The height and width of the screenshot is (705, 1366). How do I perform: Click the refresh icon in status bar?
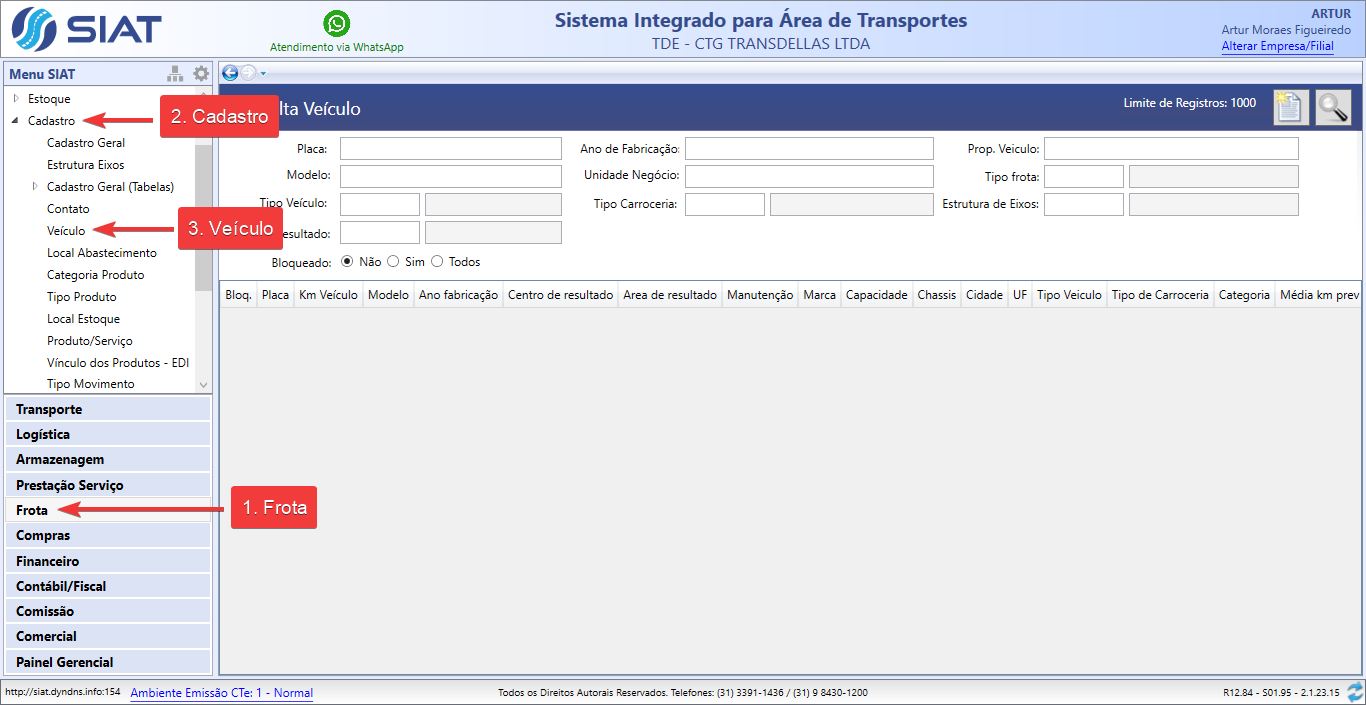coord(1355,692)
